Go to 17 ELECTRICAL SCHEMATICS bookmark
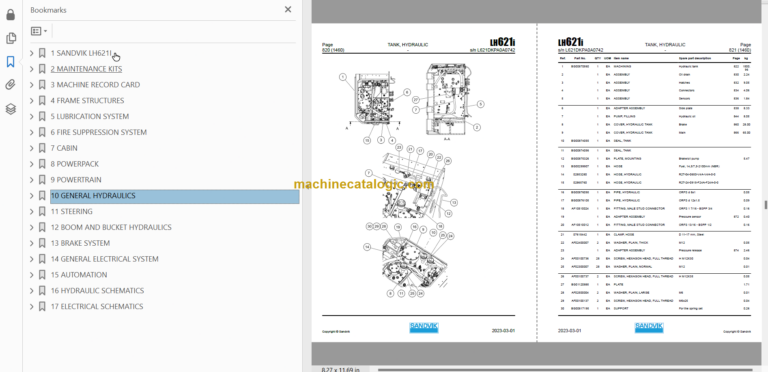Image resolution: width=768 pixels, height=372 pixels. 97,306
